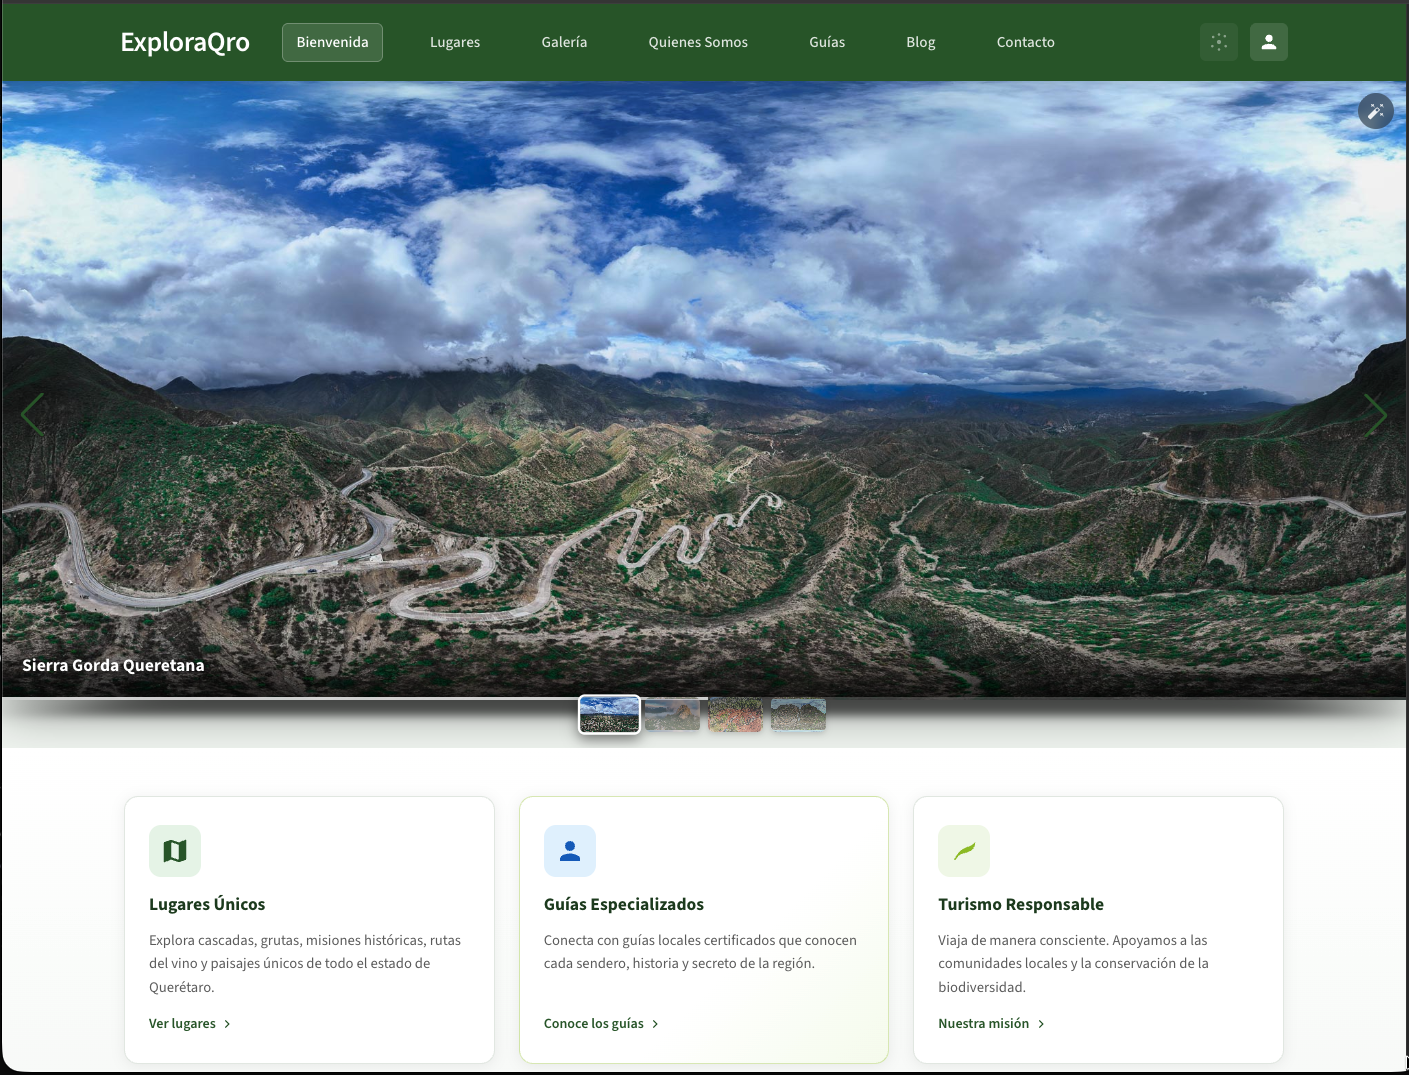Select the second carousel thumbnail
This screenshot has height=1075, width=1409.
pos(672,714)
